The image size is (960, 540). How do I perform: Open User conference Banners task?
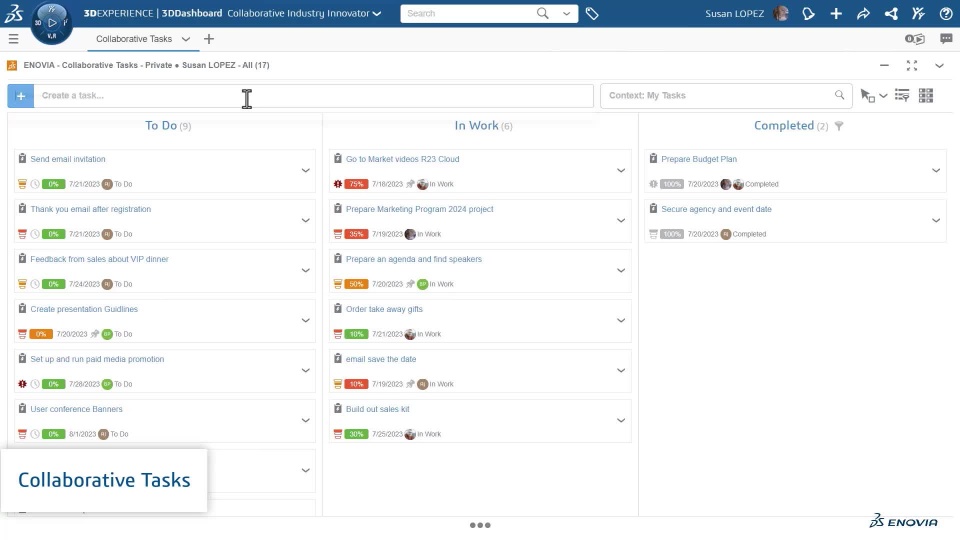click(77, 409)
